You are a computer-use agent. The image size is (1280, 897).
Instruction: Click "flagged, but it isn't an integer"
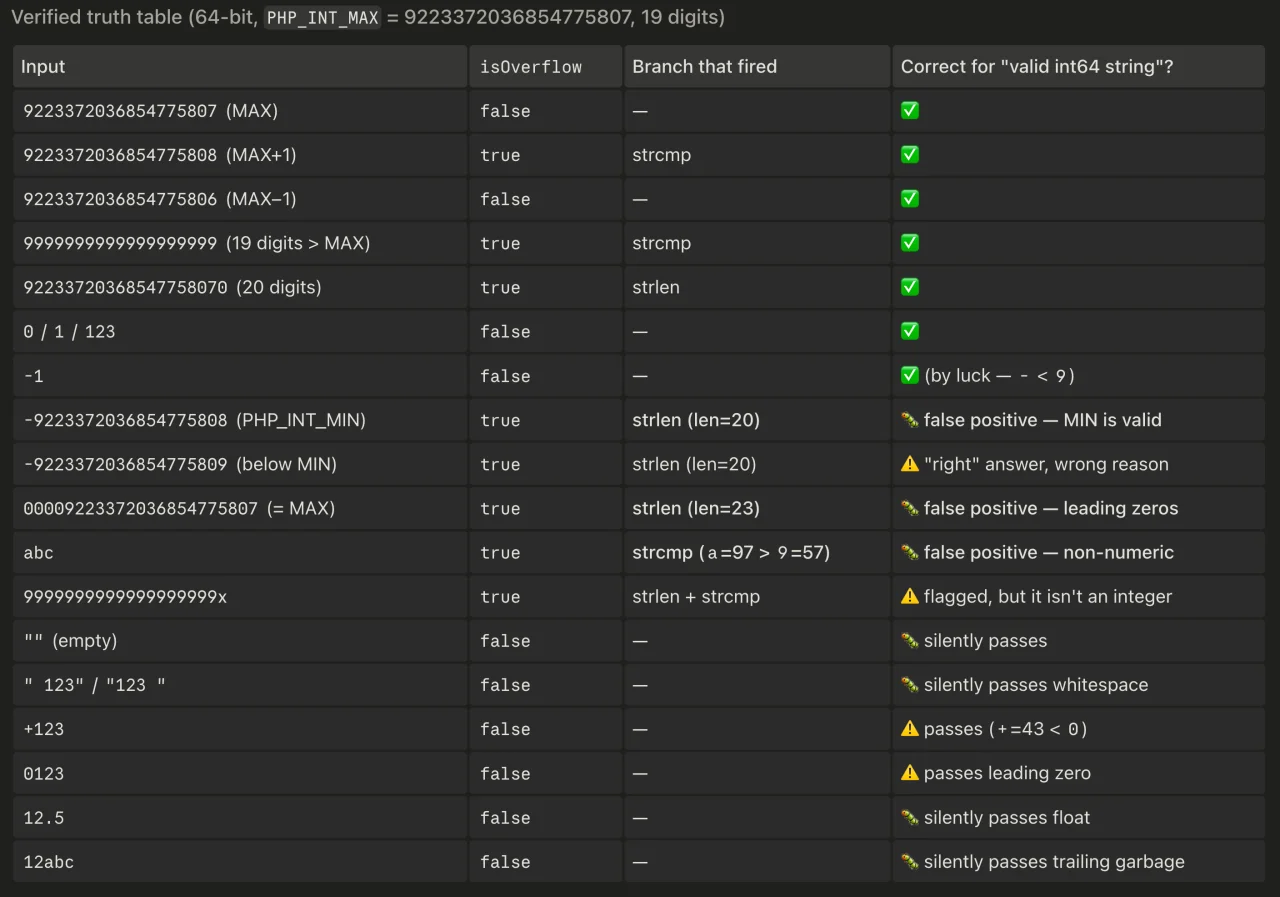[1048, 596]
